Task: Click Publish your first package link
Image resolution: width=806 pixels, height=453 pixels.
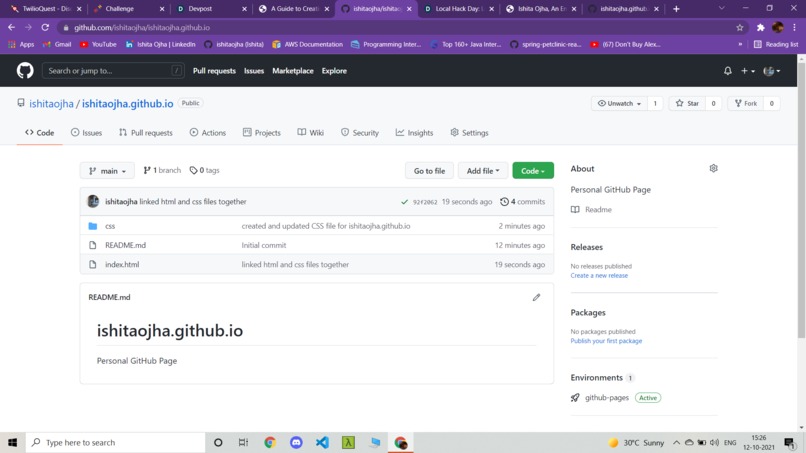Action: click(x=606, y=341)
